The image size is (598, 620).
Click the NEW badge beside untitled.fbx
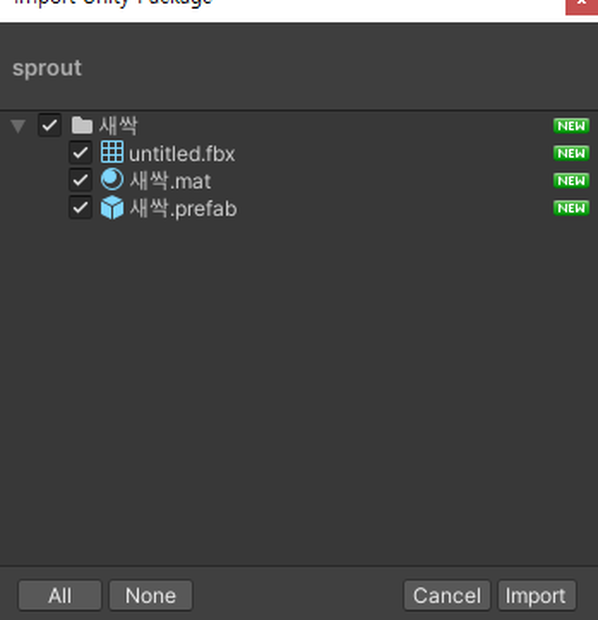(x=571, y=153)
